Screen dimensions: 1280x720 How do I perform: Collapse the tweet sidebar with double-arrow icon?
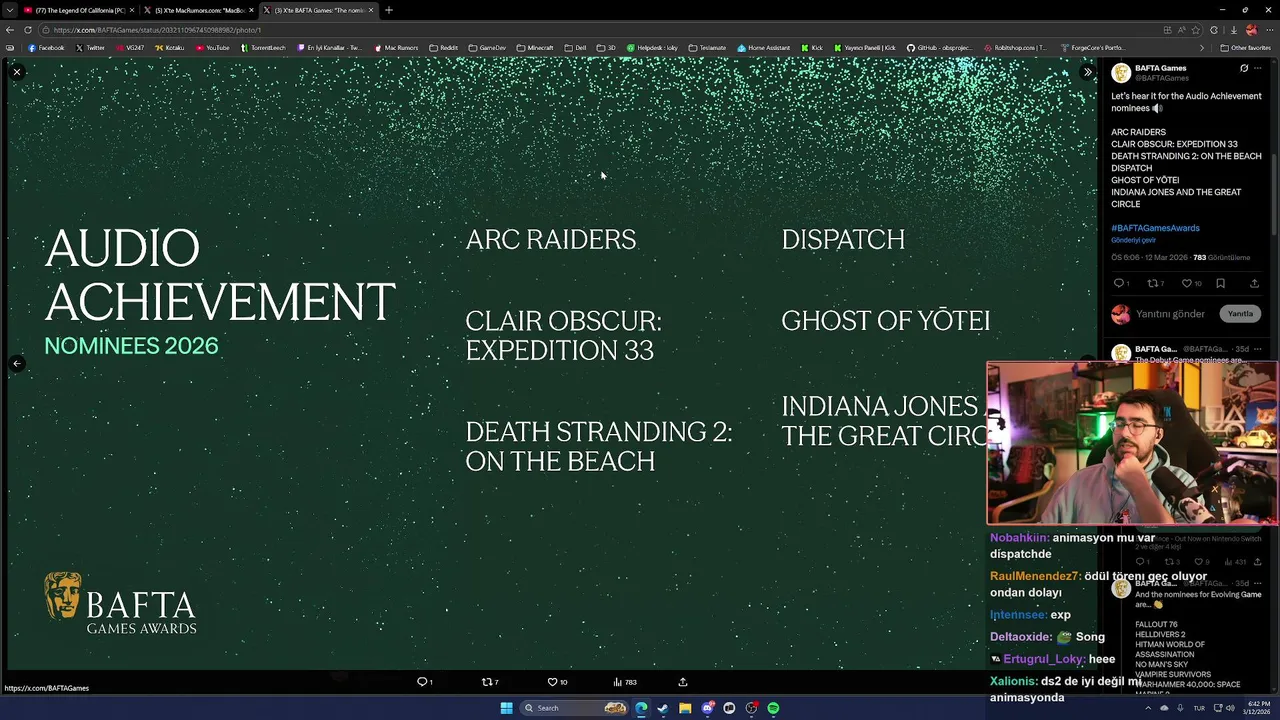coord(1087,72)
